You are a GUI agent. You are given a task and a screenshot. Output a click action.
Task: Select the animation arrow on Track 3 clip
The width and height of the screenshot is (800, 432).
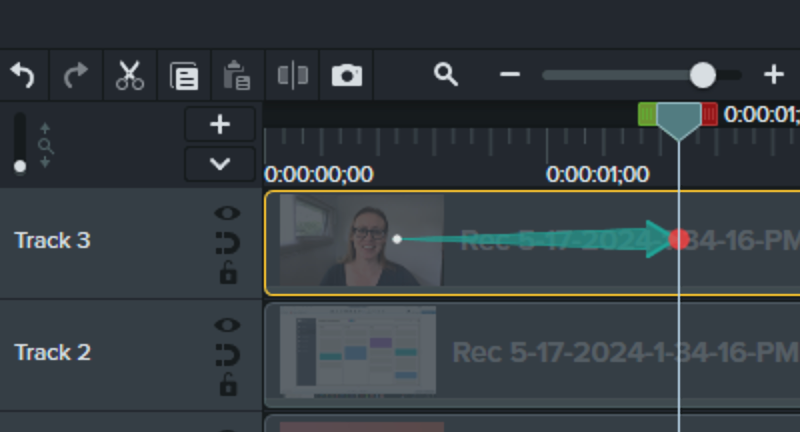pos(530,239)
